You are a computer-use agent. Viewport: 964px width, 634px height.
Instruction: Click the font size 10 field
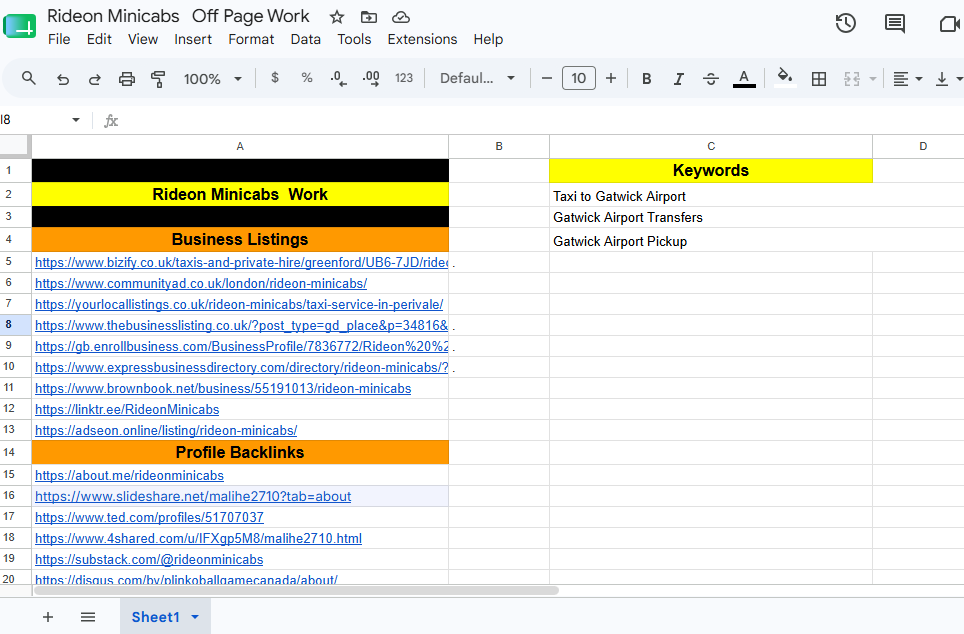point(579,78)
